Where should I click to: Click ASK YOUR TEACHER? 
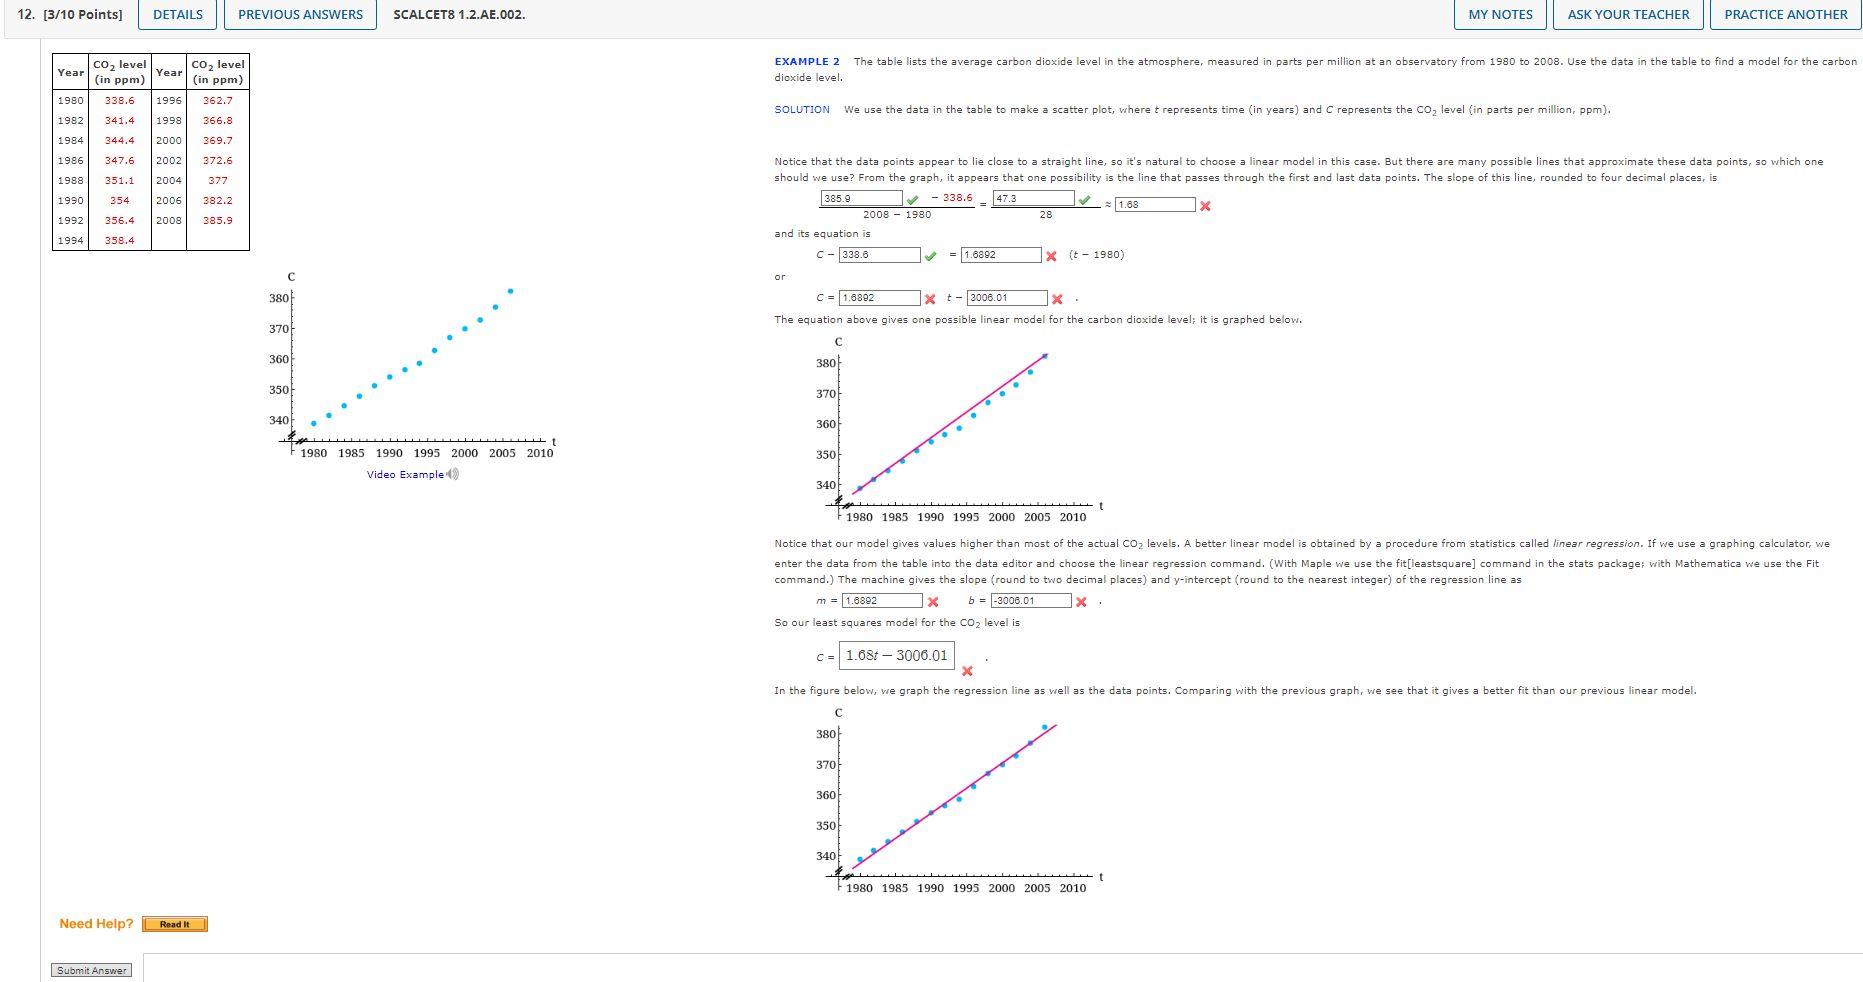pyautogui.click(x=1628, y=15)
